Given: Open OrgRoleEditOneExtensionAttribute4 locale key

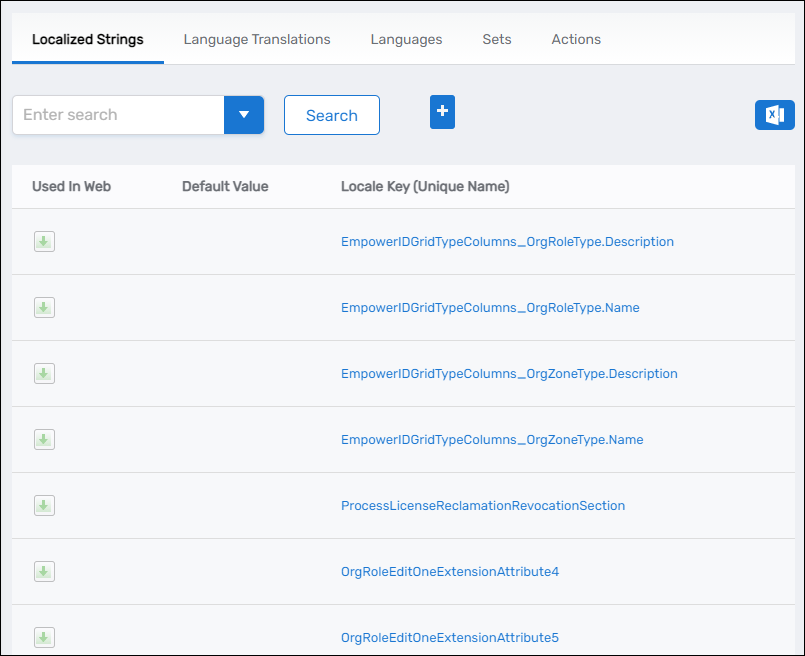Looking at the screenshot, I should coord(450,571).
